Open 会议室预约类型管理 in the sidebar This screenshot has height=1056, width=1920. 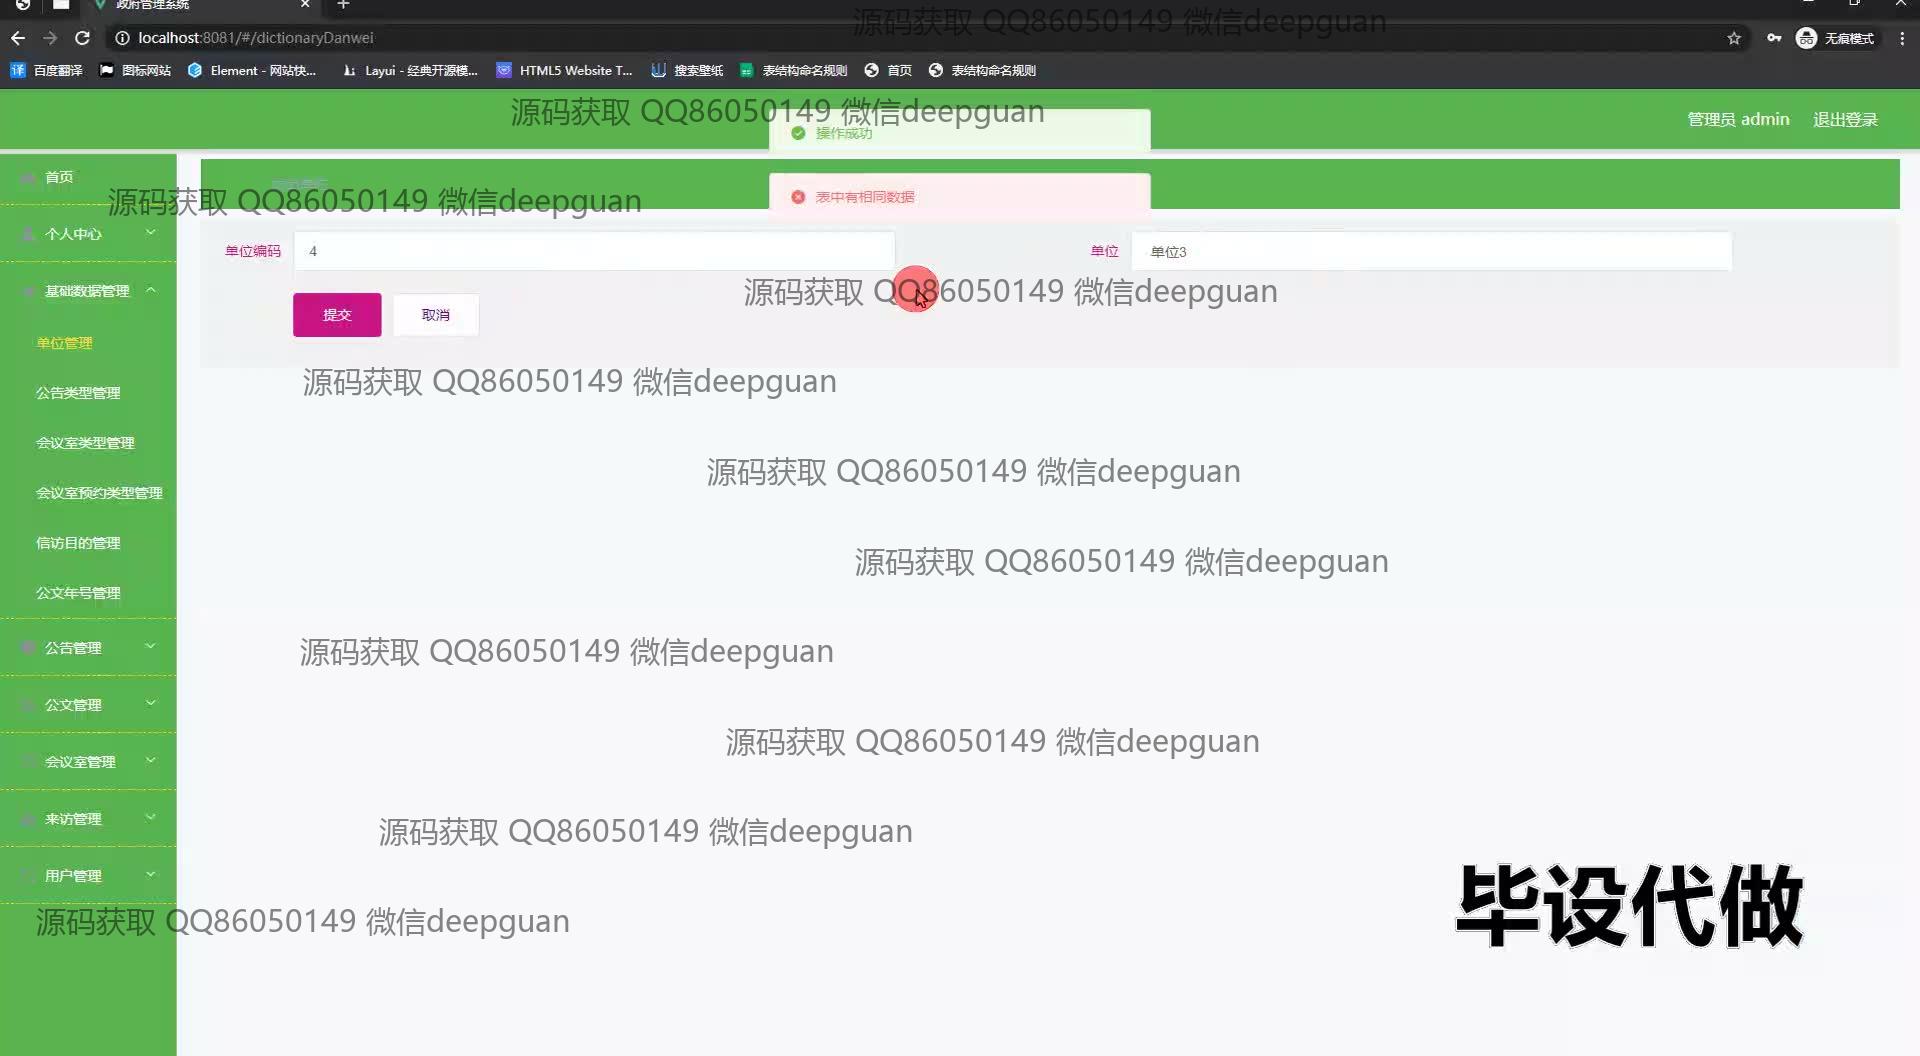point(99,493)
